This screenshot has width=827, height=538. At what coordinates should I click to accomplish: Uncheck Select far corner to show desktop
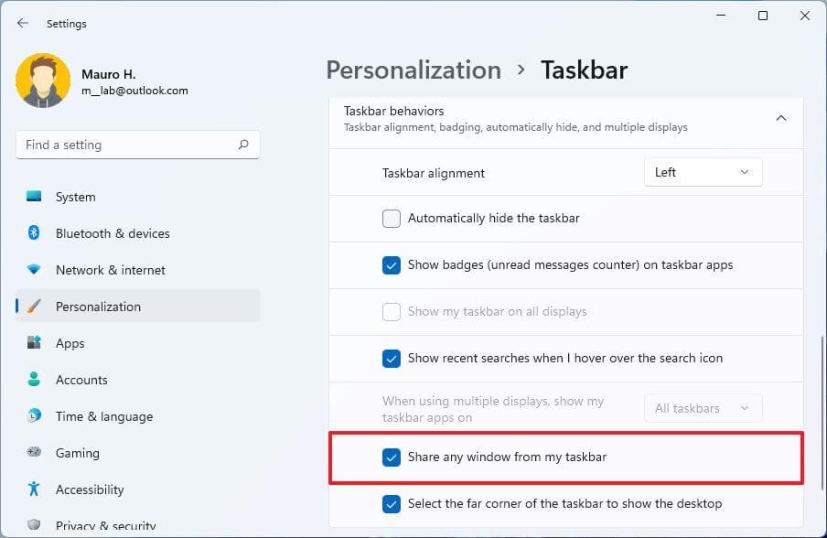click(391, 504)
